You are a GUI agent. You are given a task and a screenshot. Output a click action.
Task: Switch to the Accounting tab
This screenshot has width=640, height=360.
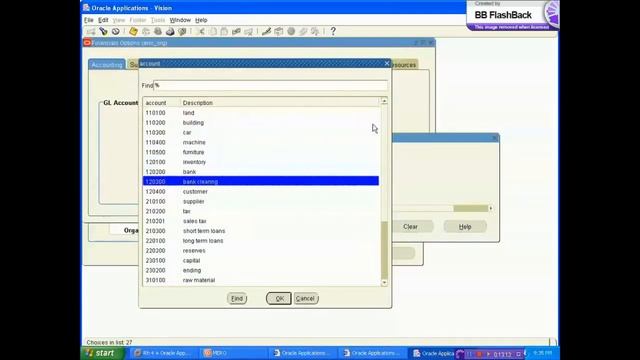pos(107,64)
